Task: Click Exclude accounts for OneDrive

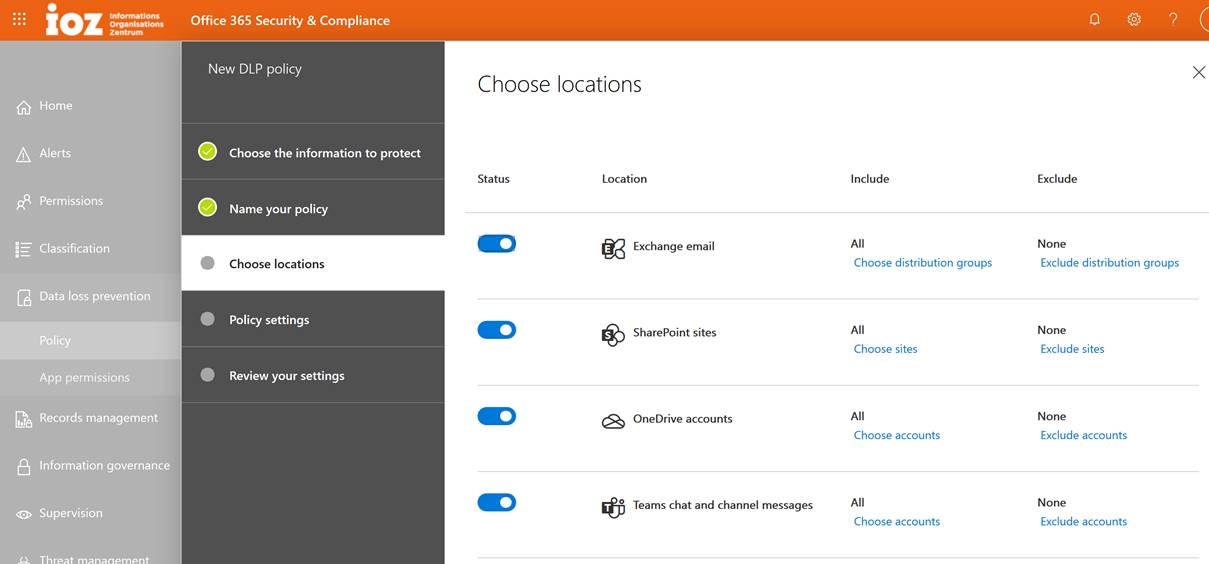Action: (x=1084, y=435)
